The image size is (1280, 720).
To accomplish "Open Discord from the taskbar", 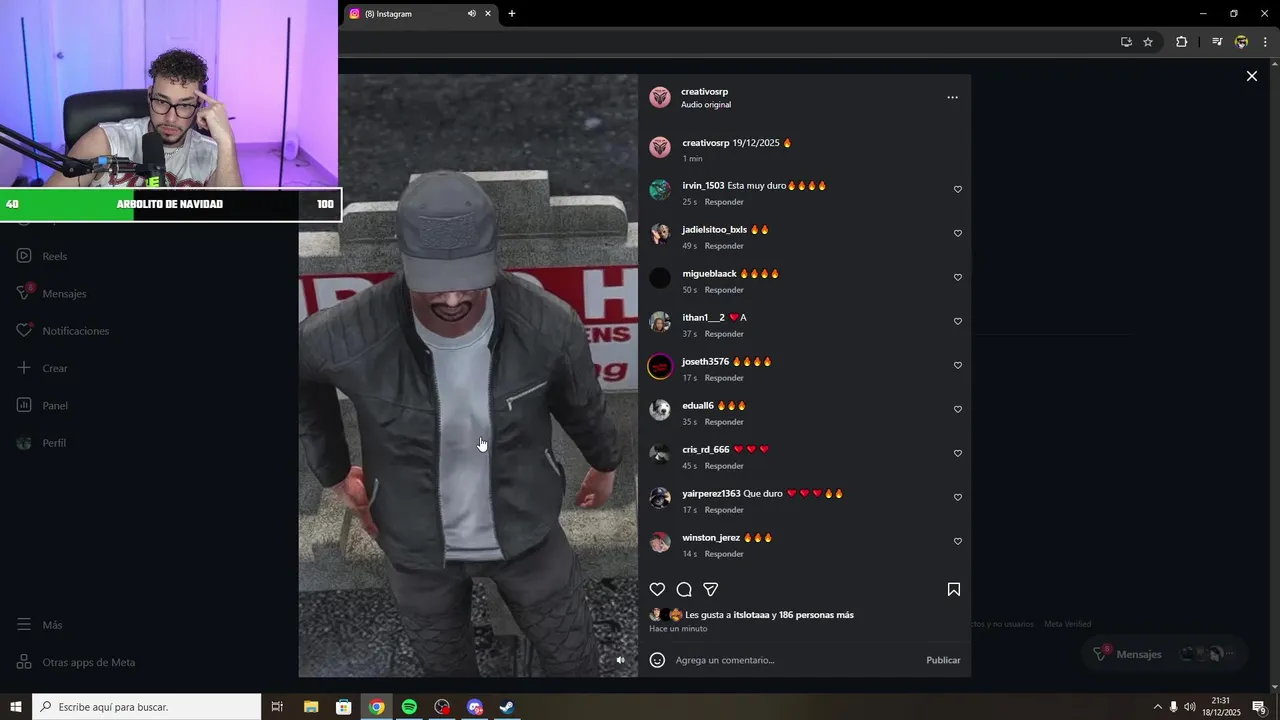I will pos(475,707).
